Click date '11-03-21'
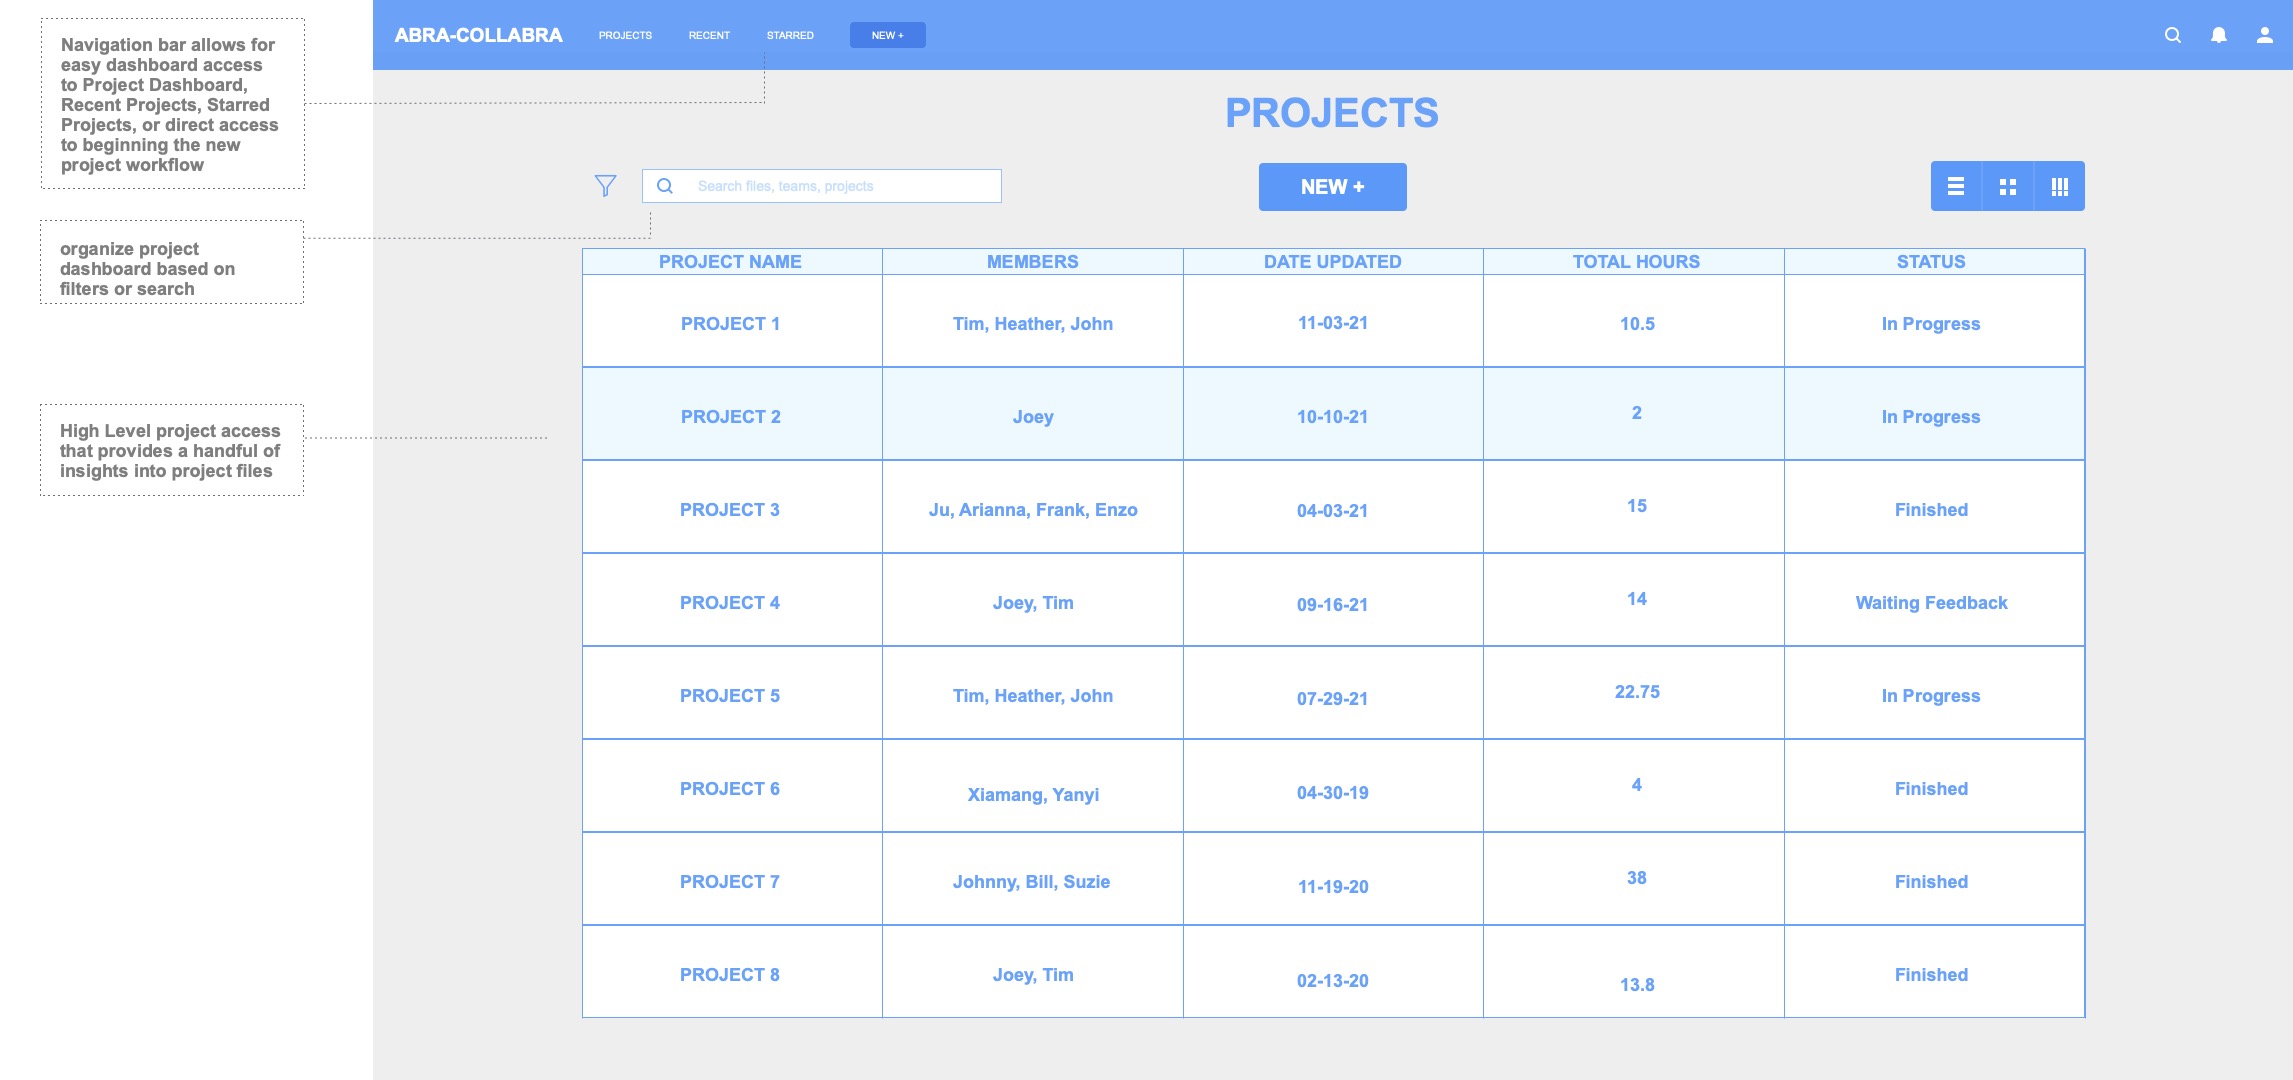Viewport: 2293px width, 1080px height. coord(1333,323)
